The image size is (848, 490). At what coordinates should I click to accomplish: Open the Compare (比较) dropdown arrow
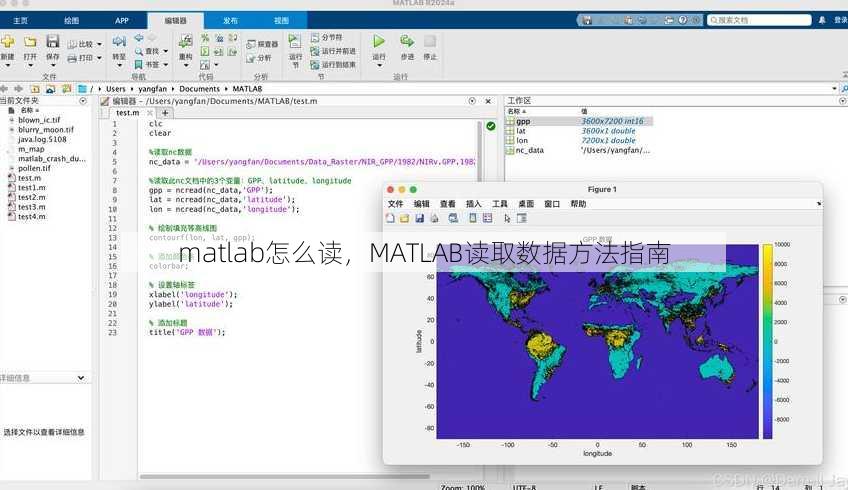[100, 44]
